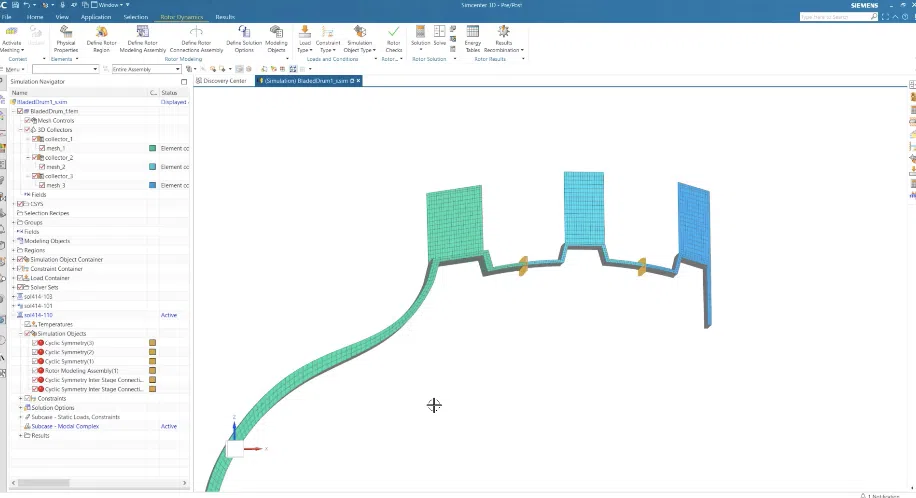Click the Activate Meshing icon
Viewport: 916px width, 498px height.
(11, 32)
